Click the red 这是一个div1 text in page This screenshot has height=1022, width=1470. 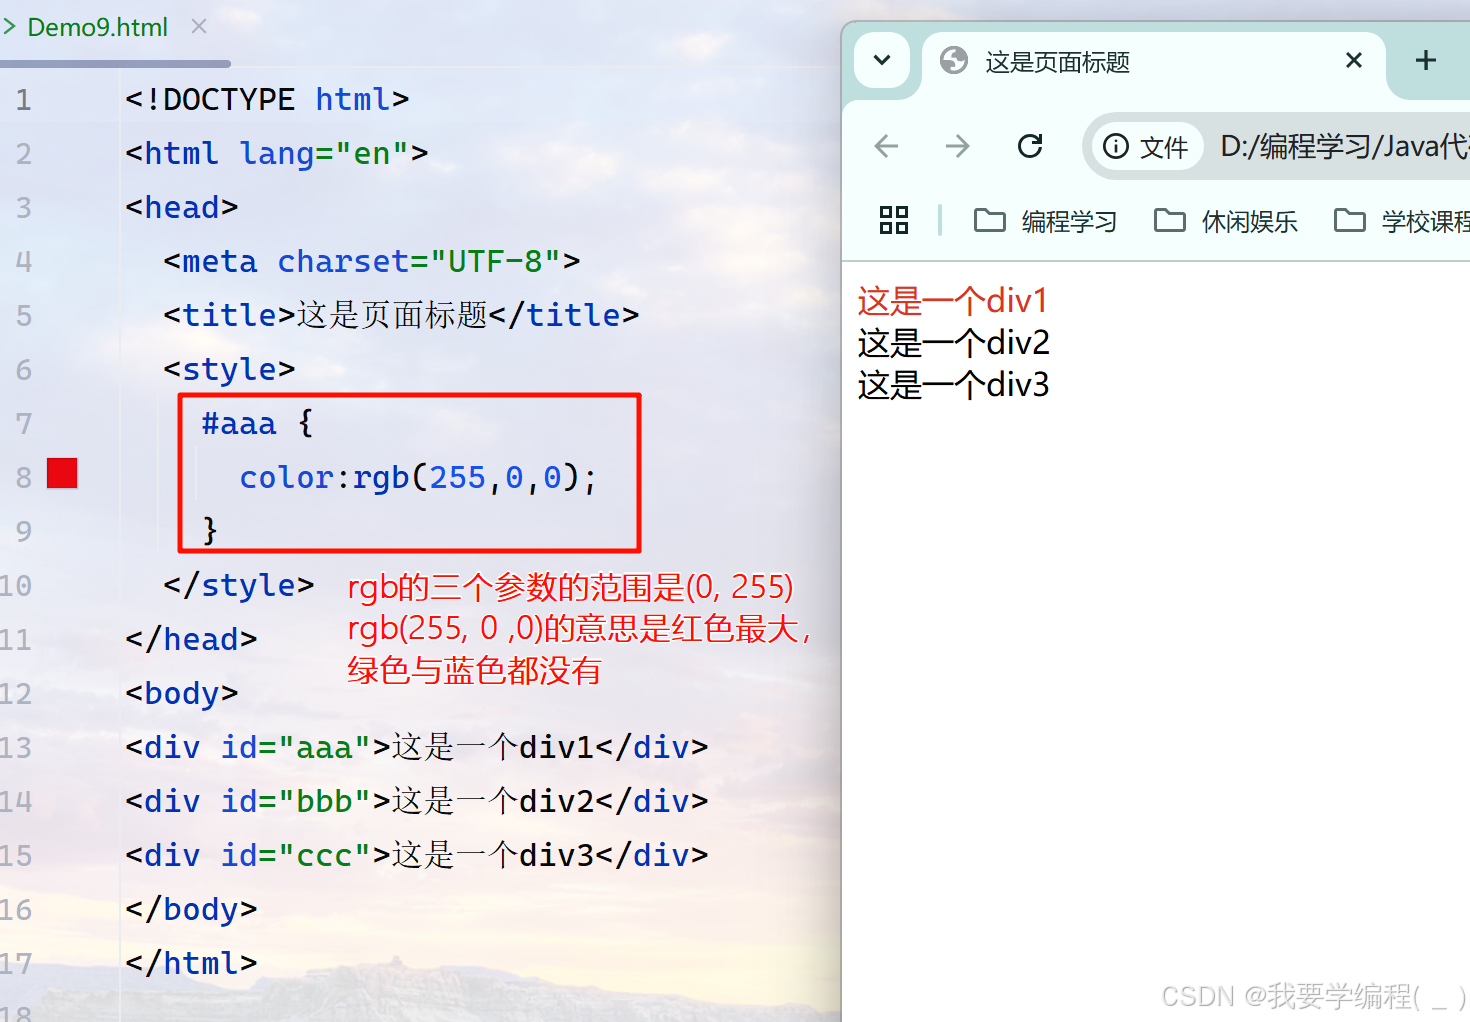953,301
